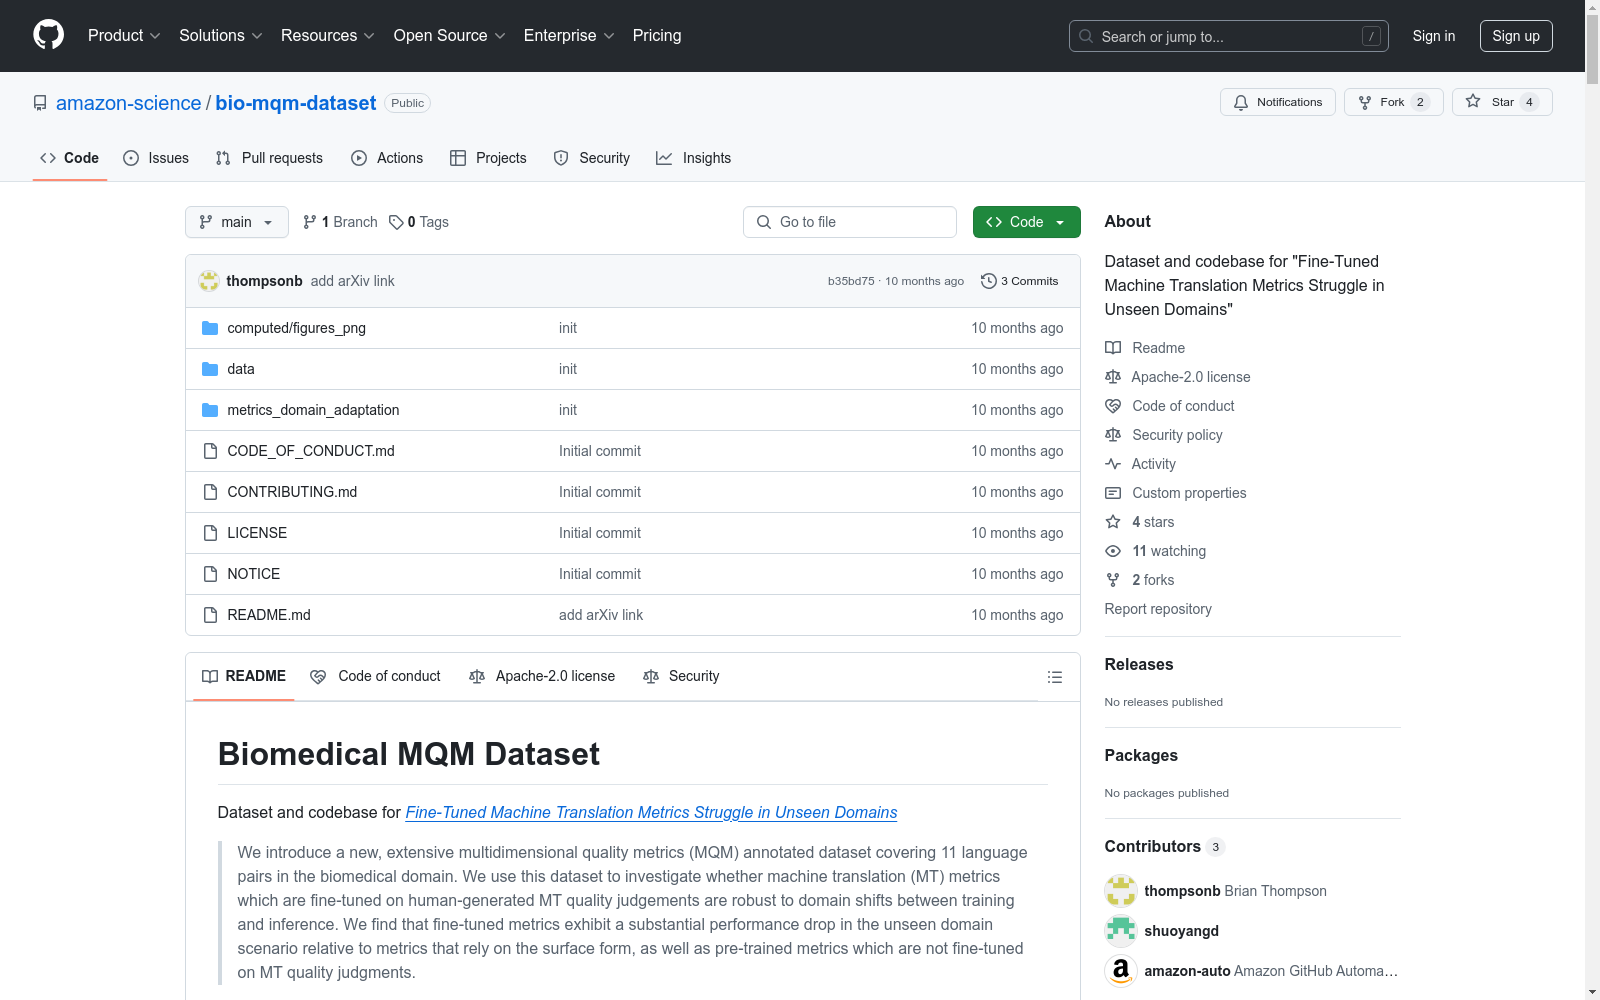Click the 1 Branch link
The height and width of the screenshot is (1000, 1600).
coord(340,222)
